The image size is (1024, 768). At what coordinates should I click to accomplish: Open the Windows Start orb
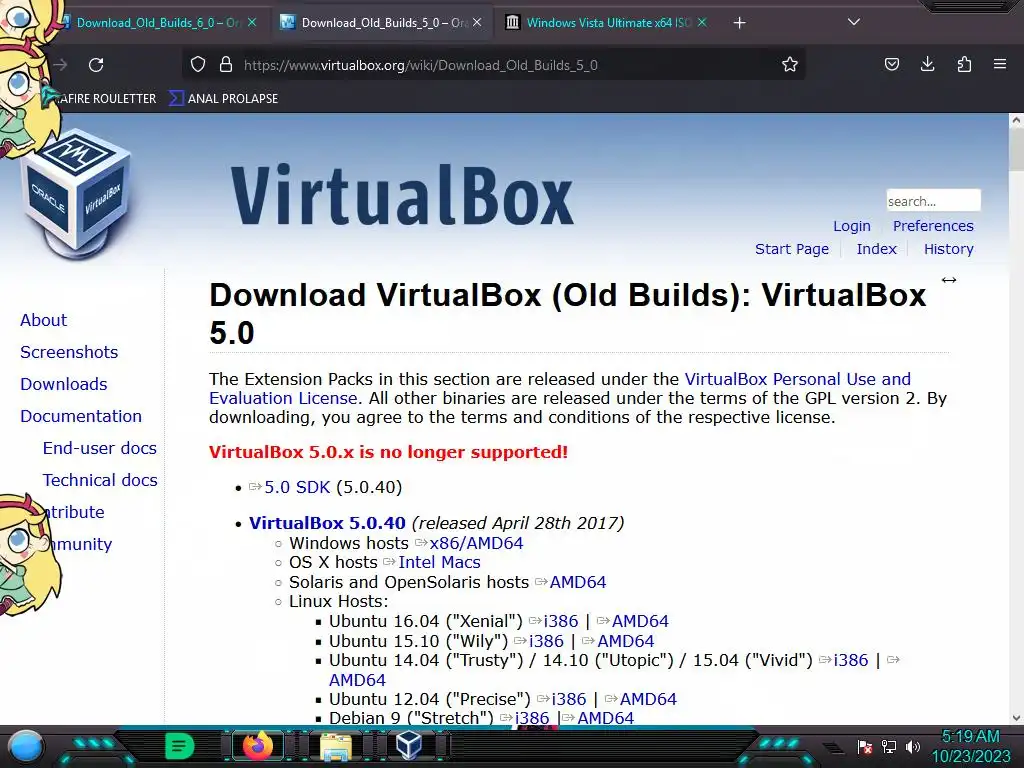click(x=26, y=746)
